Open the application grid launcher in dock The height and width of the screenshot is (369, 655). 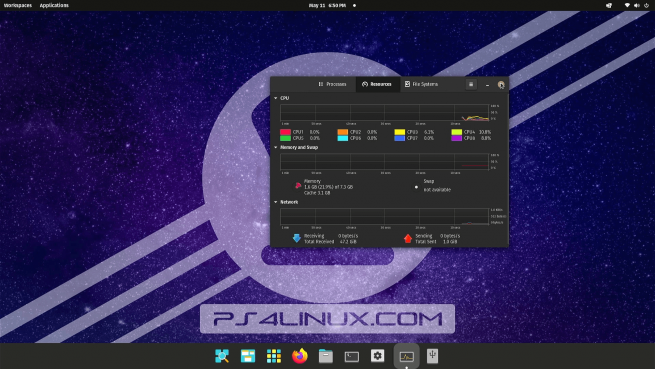[x=274, y=356]
